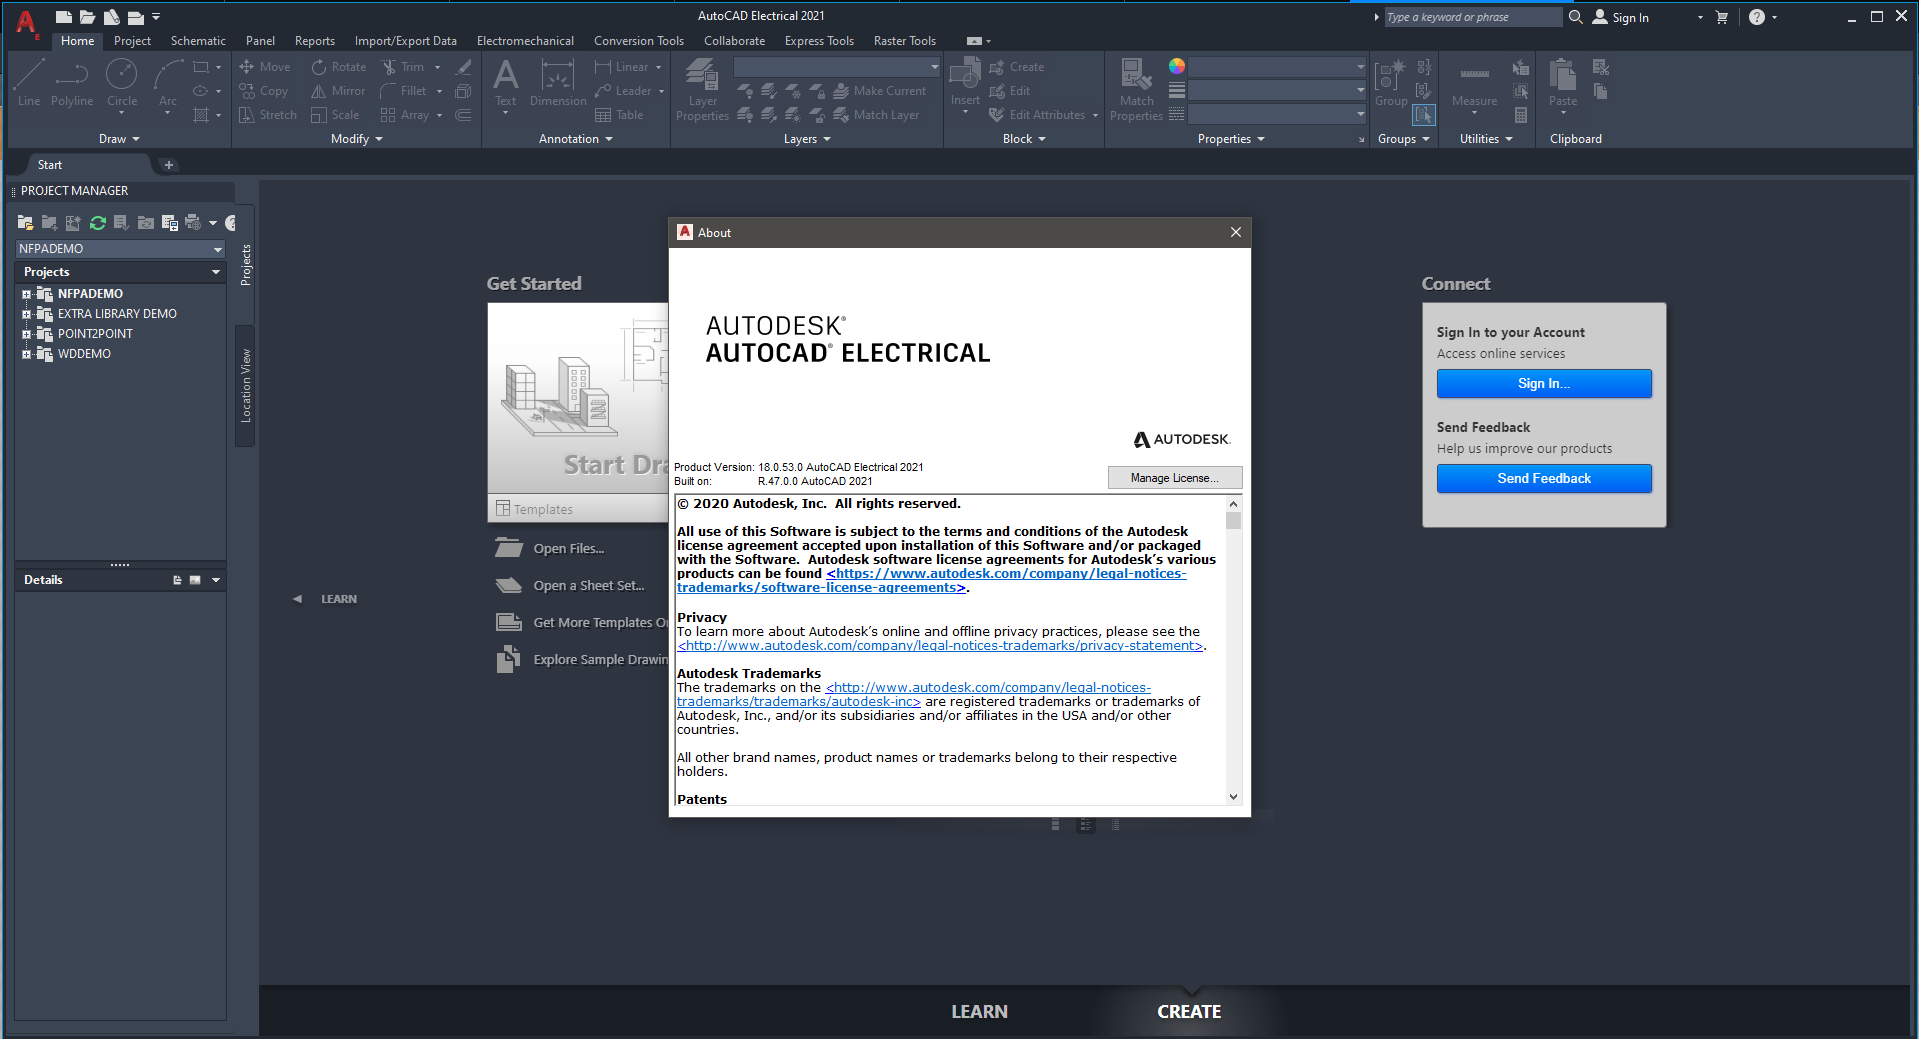The height and width of the screenshot is (1039, 1919).
Task: Click the Manage License button
Action: (1174, 478)
